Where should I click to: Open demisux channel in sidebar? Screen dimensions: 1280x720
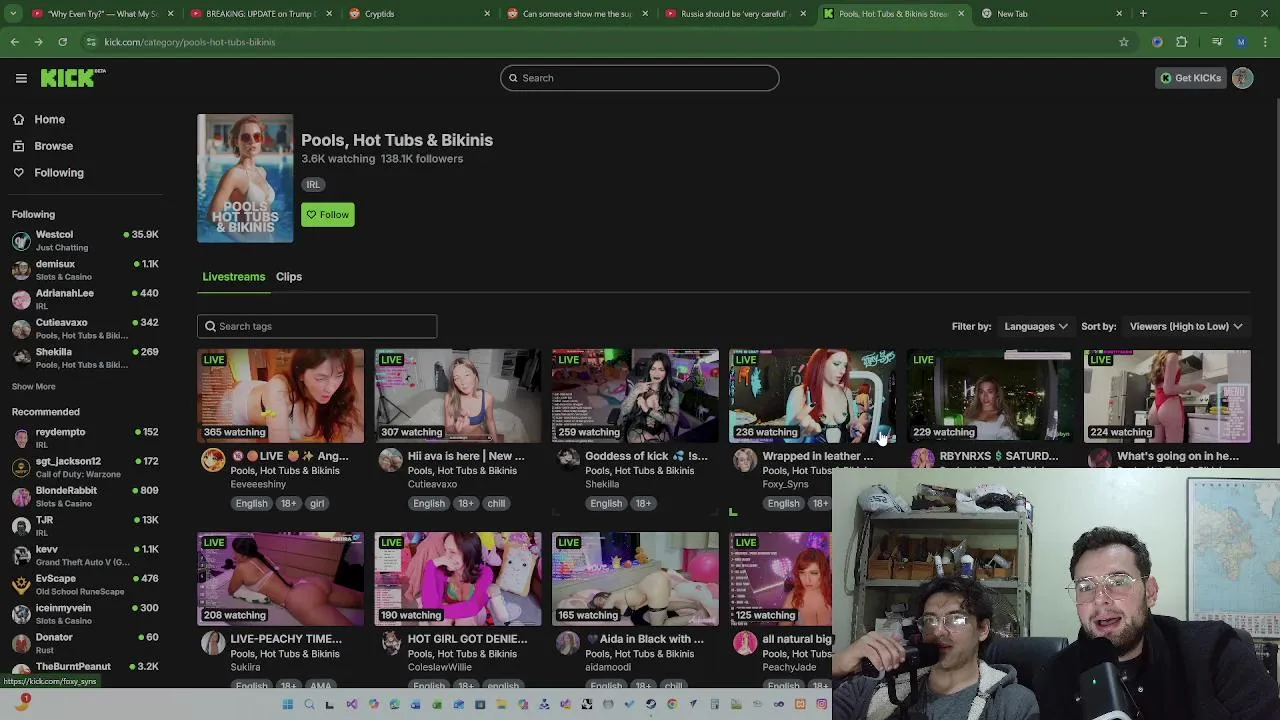click(85, 270)
